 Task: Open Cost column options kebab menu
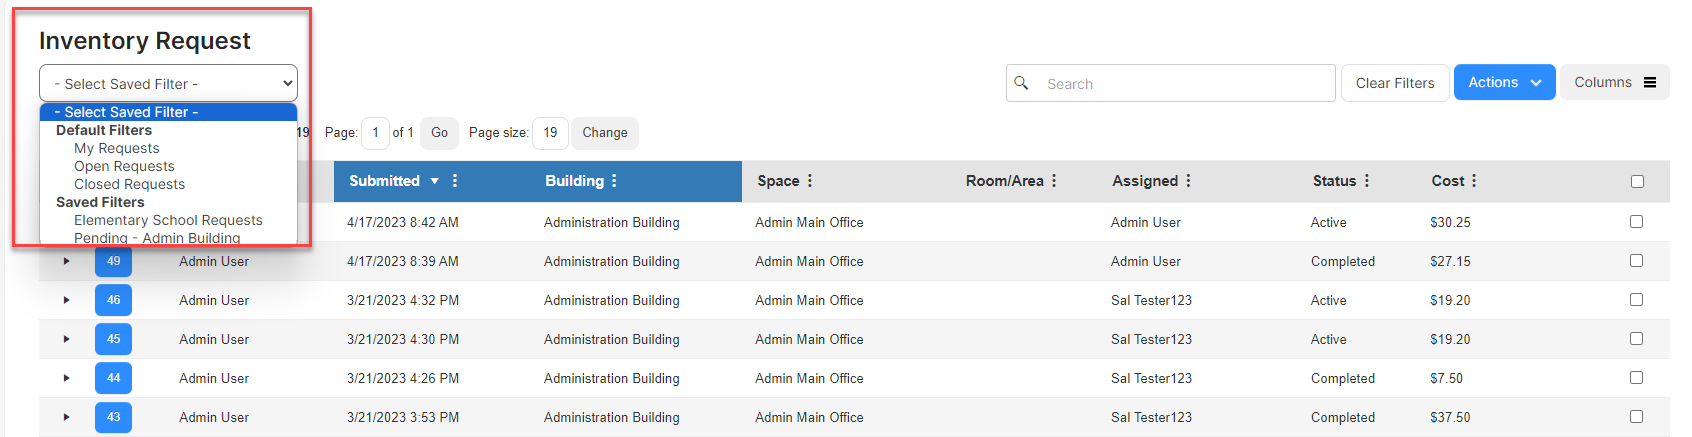point(1474,181)
